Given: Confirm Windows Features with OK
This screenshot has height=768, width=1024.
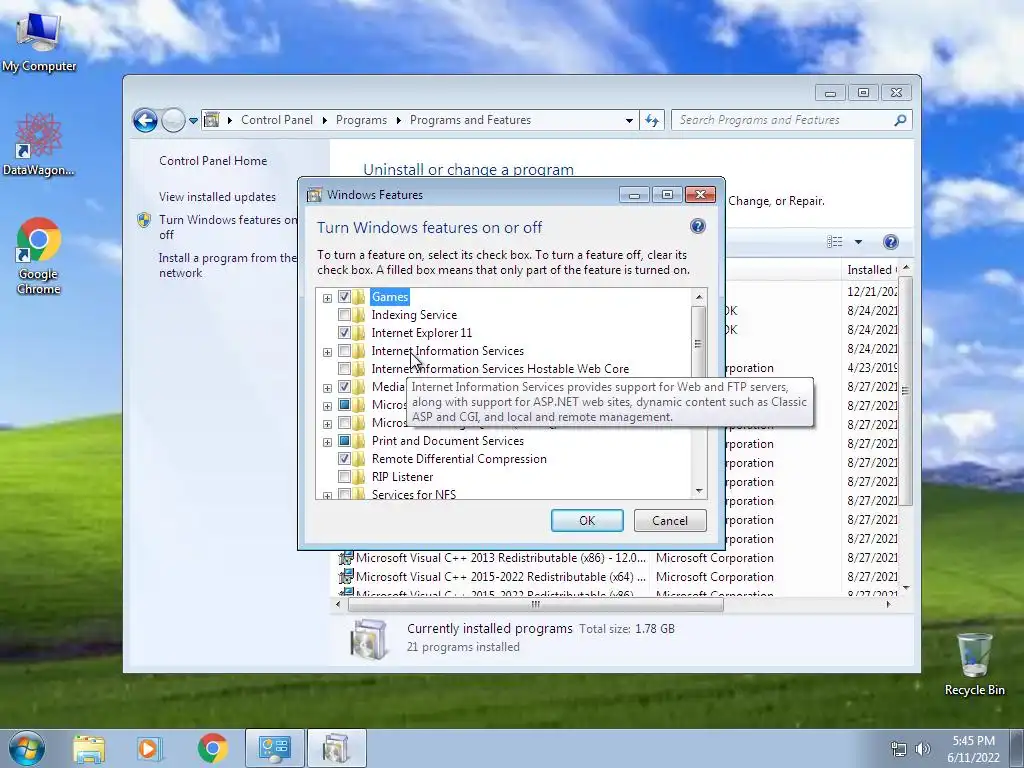Looking at the screenshot, I should (x=587, y=520).
